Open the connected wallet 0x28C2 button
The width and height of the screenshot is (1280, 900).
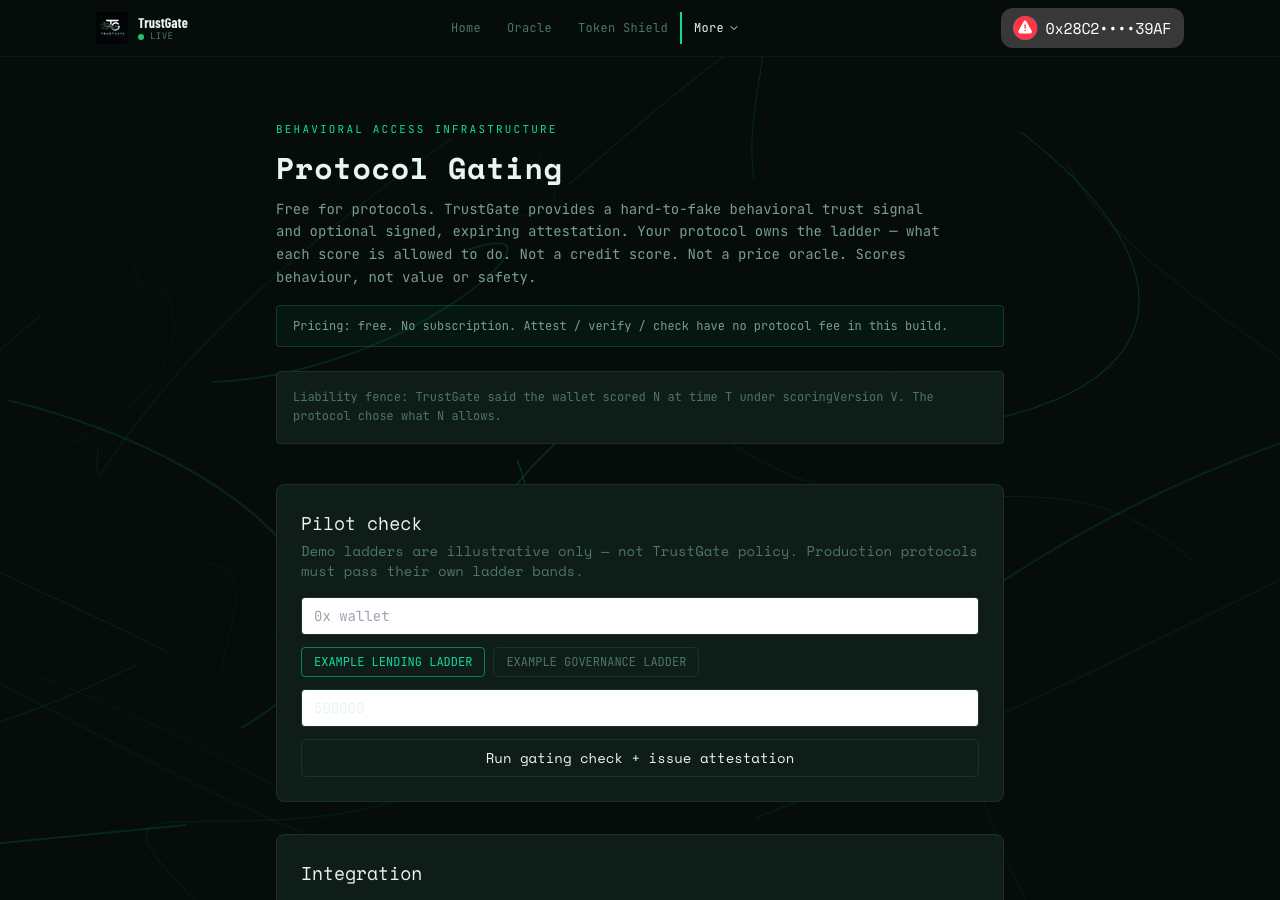point(1092,28)
